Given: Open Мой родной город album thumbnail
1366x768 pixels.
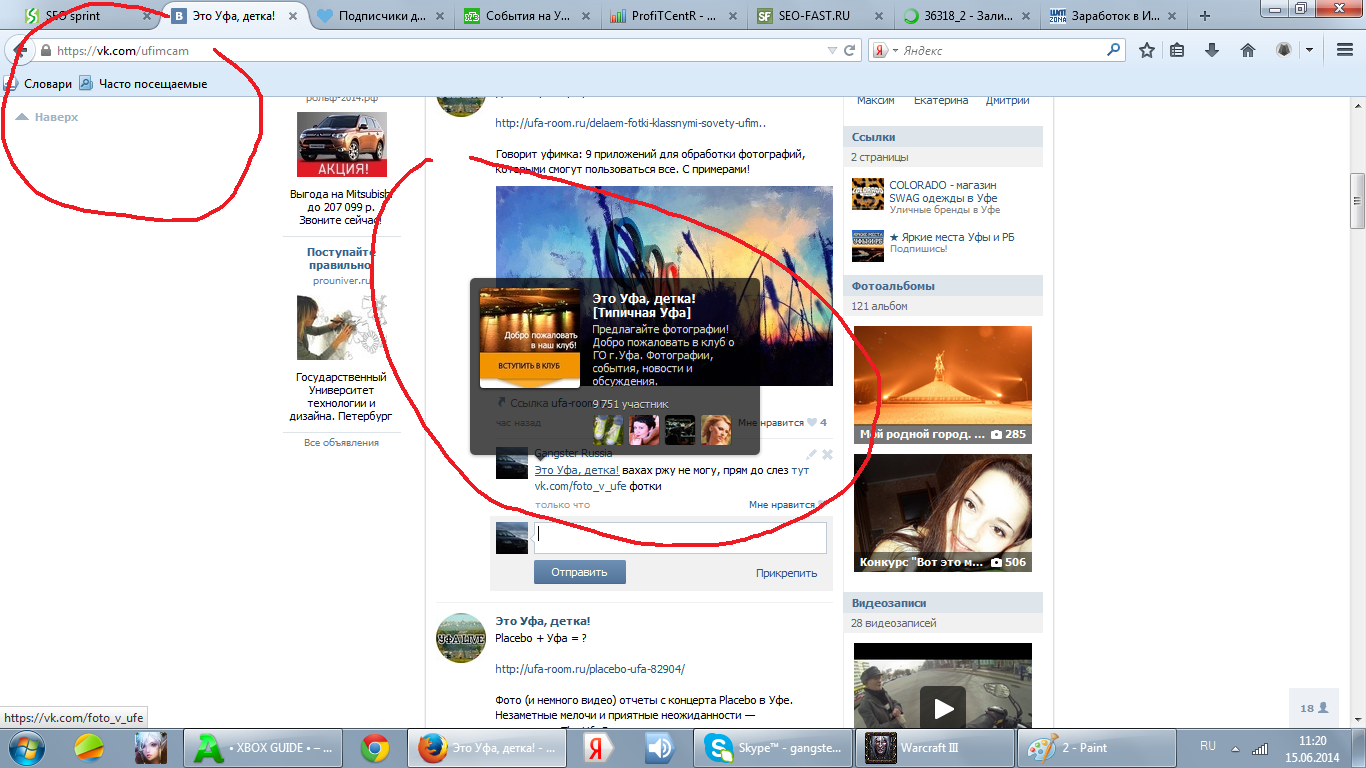Looking at the screenshot, I should pyautogui.click(x=943, y=385).
